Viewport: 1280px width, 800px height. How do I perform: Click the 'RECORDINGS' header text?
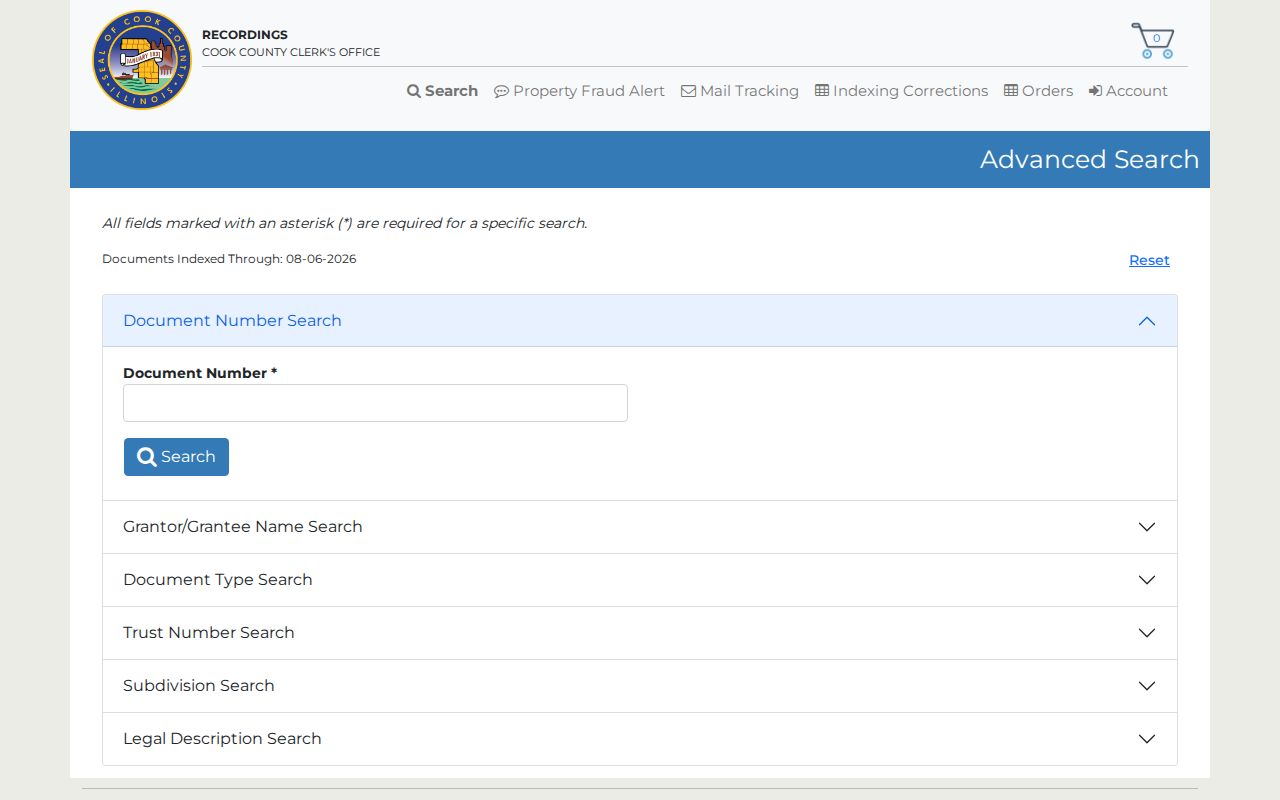(245, 35)
